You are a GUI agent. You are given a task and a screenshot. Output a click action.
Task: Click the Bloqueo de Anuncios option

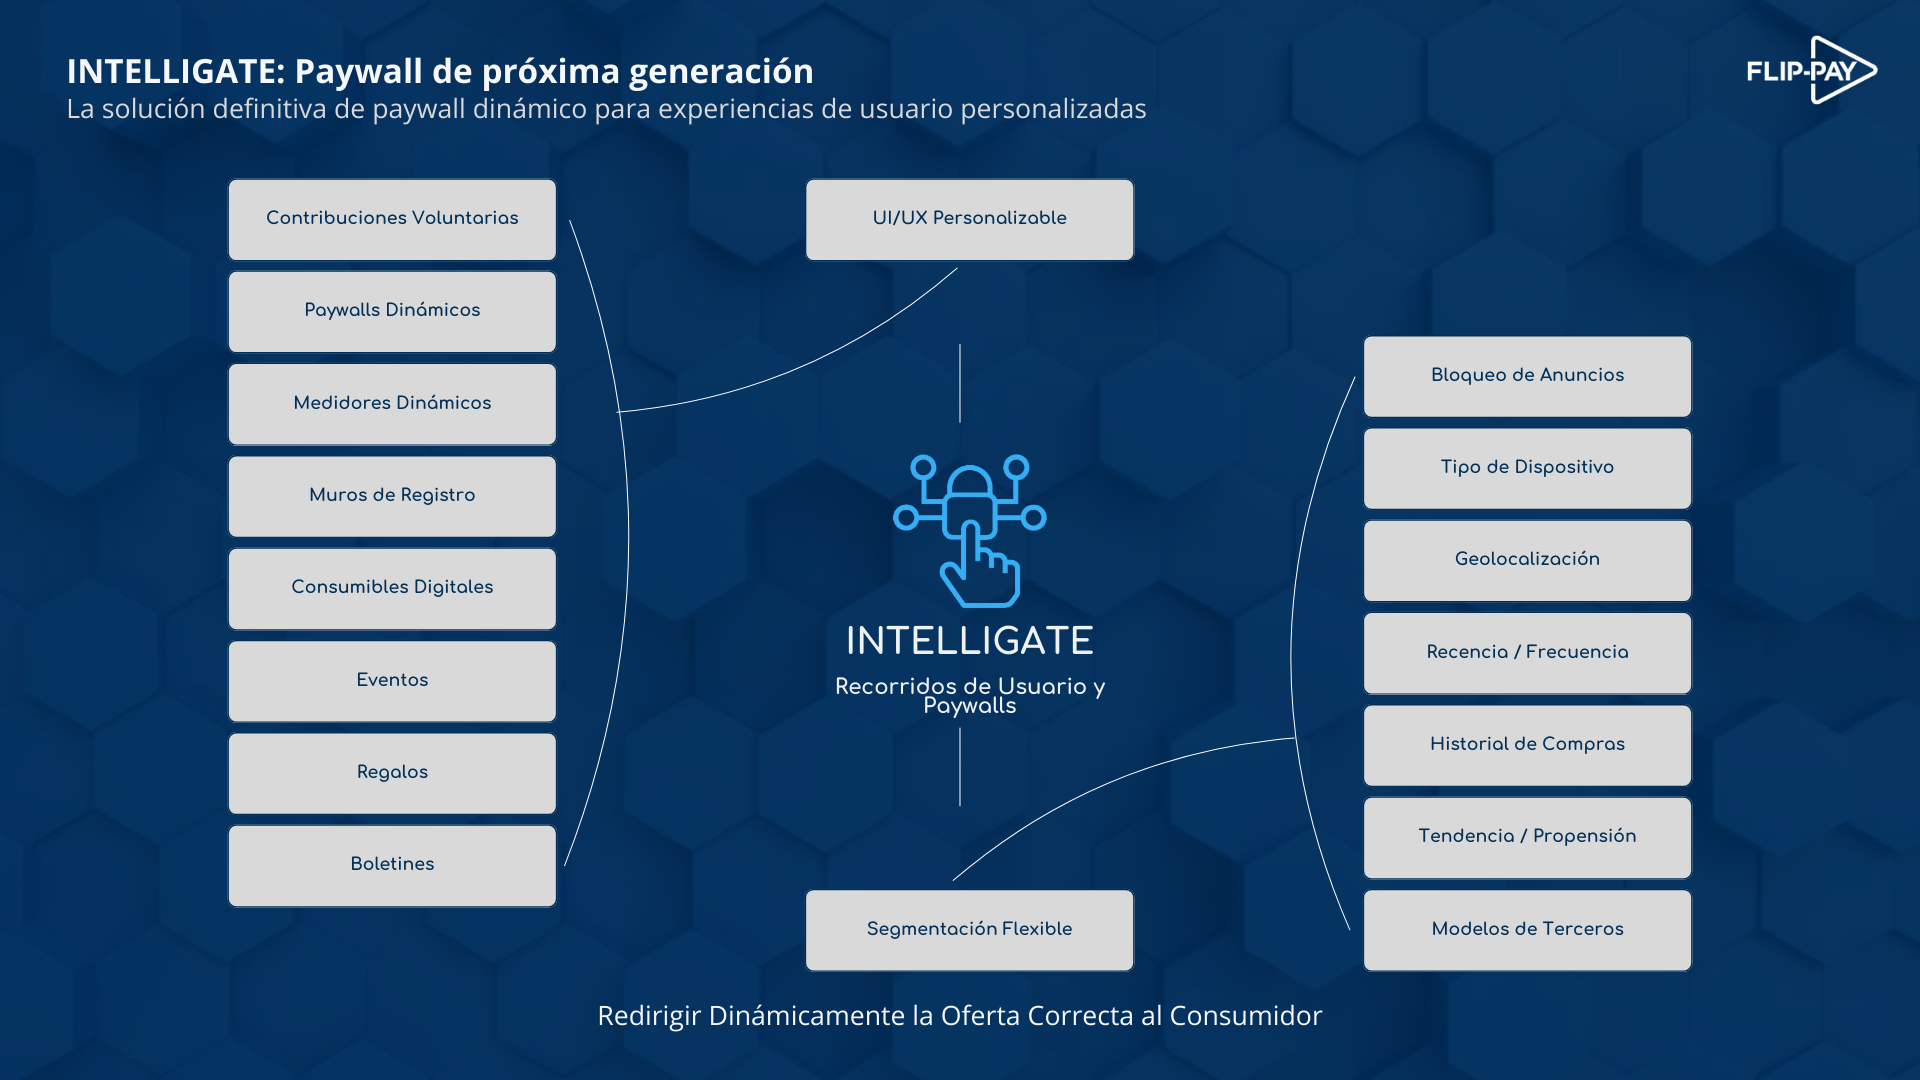(1528, 376)
